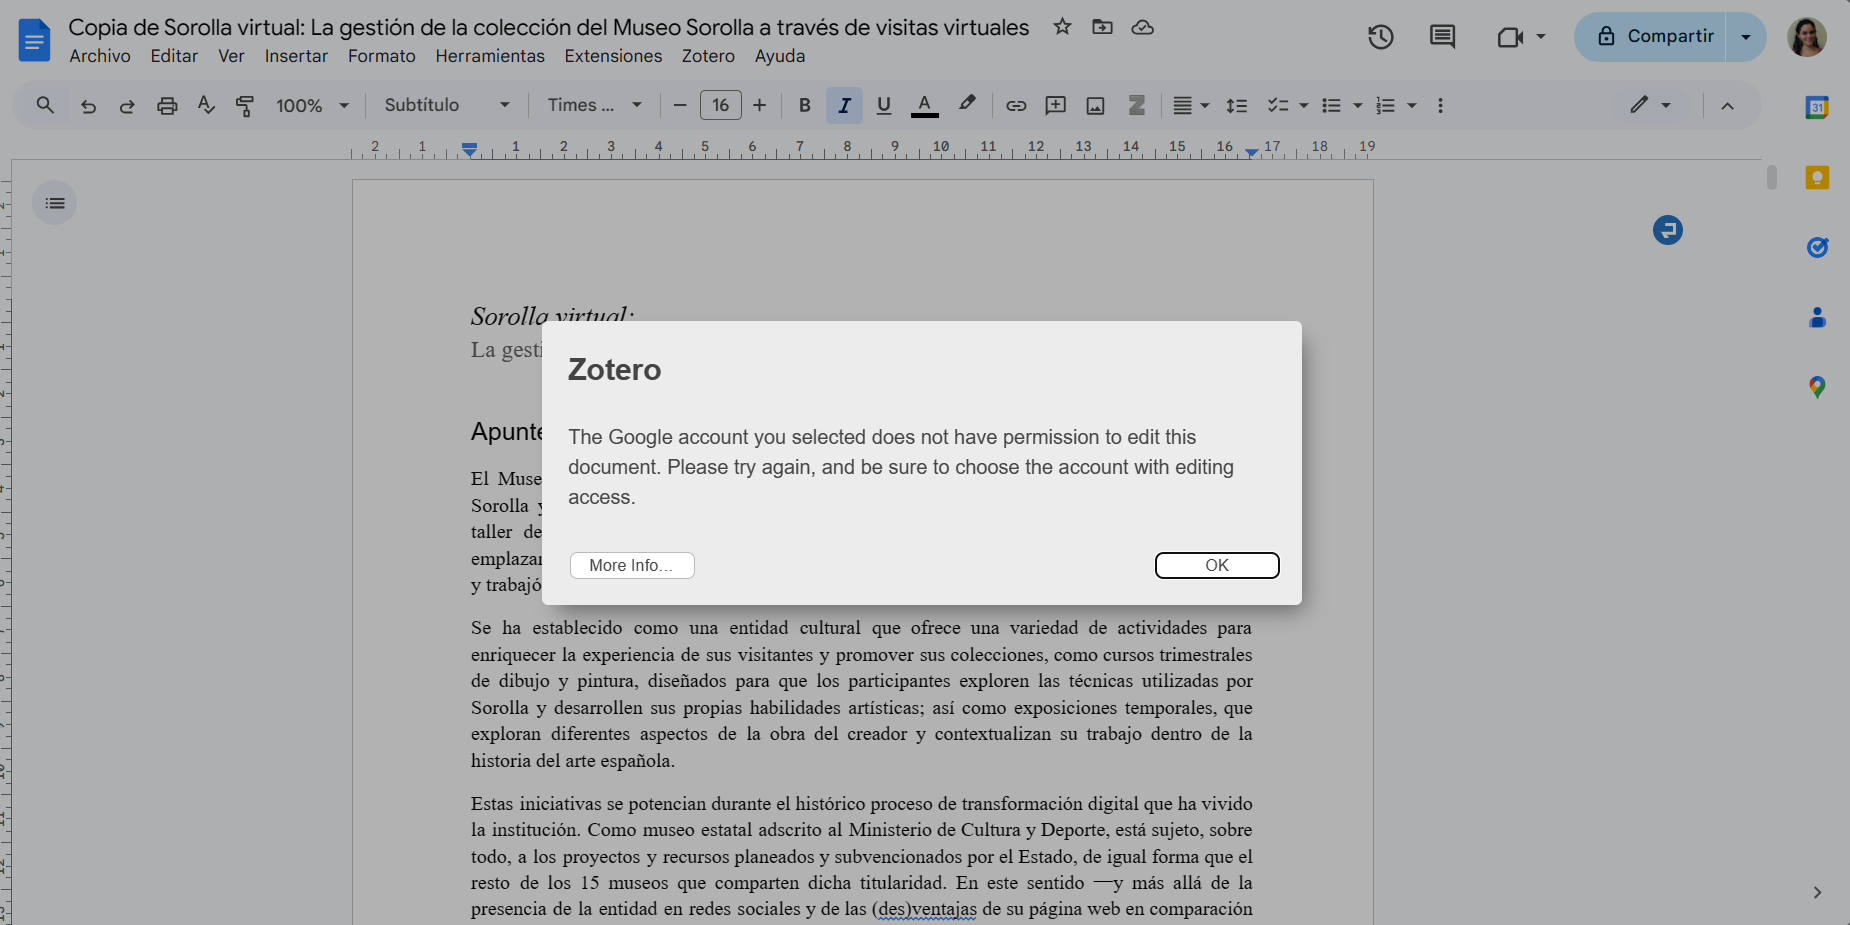Show the comments panel
Screen dimensions: 1850x925
(x=1442, y=37)
